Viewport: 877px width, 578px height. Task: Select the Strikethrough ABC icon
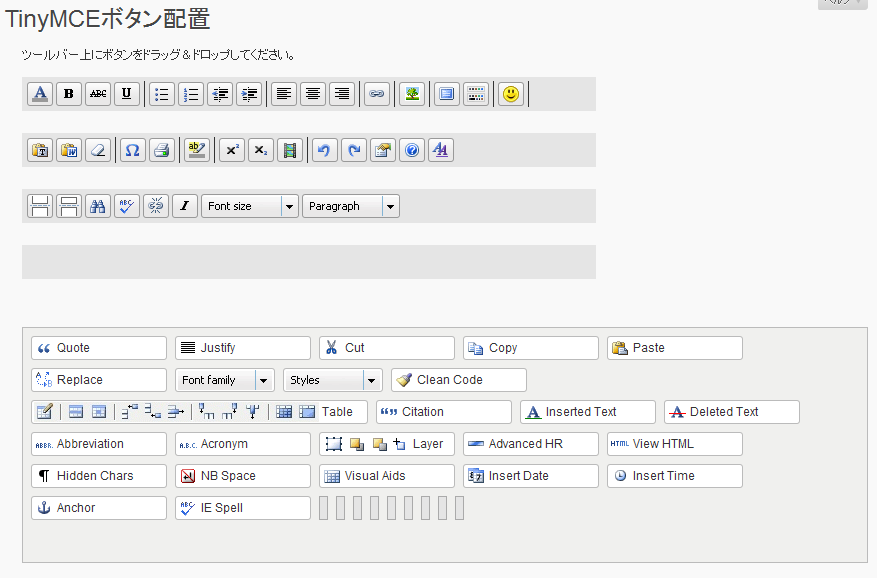[x=98, y=94]
